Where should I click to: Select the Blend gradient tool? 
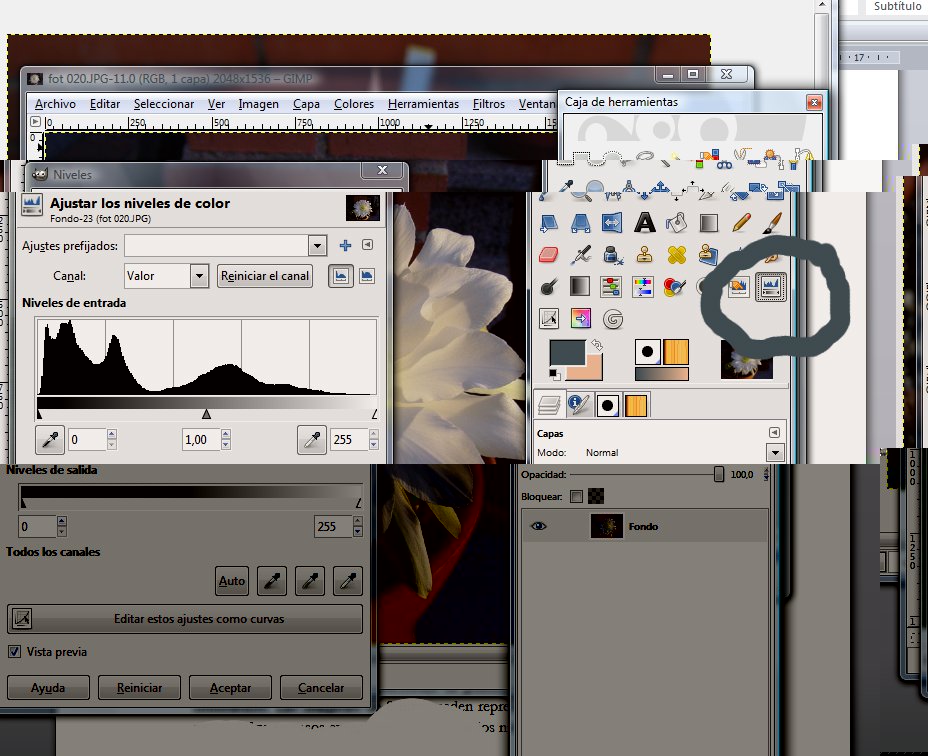[708, 223]
